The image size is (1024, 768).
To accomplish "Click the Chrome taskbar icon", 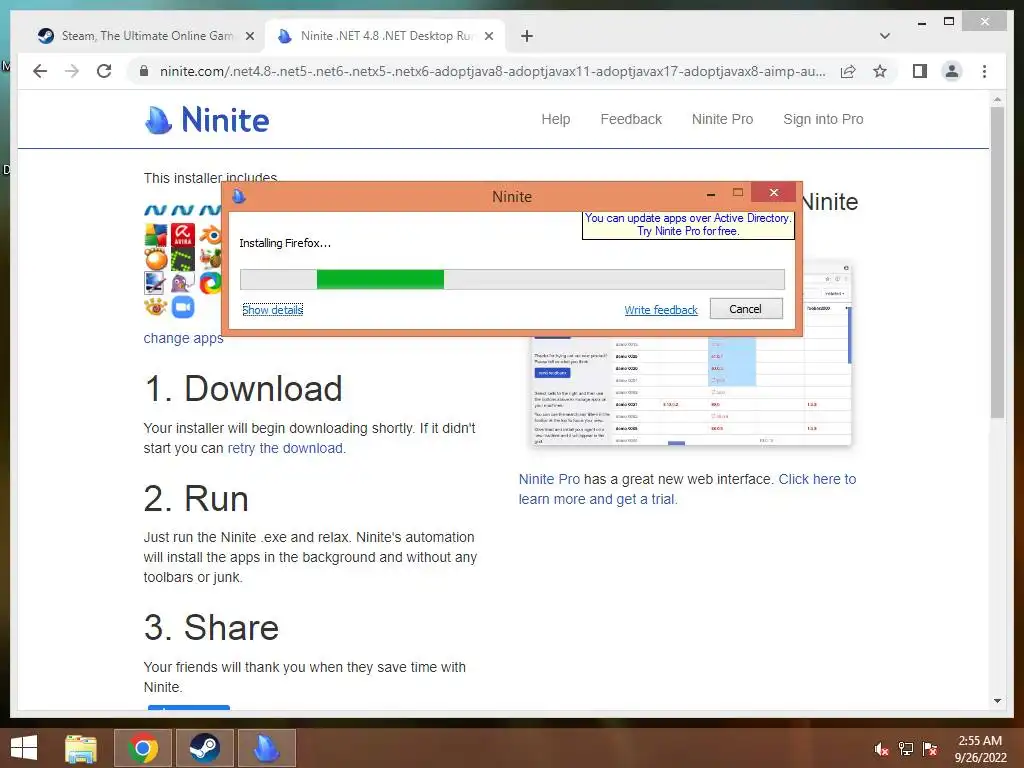I will [142, 748].
